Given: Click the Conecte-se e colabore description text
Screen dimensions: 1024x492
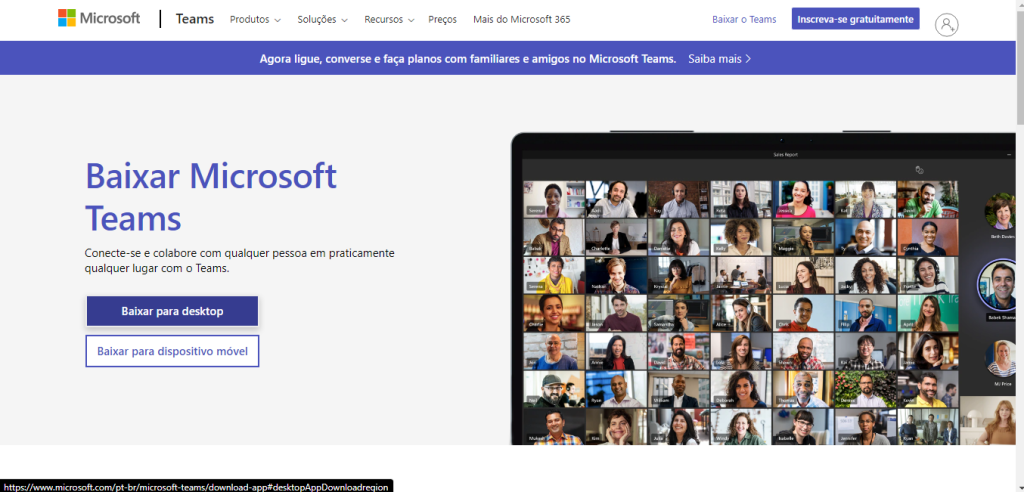Looking at the screenshot, I should (240, 260).
